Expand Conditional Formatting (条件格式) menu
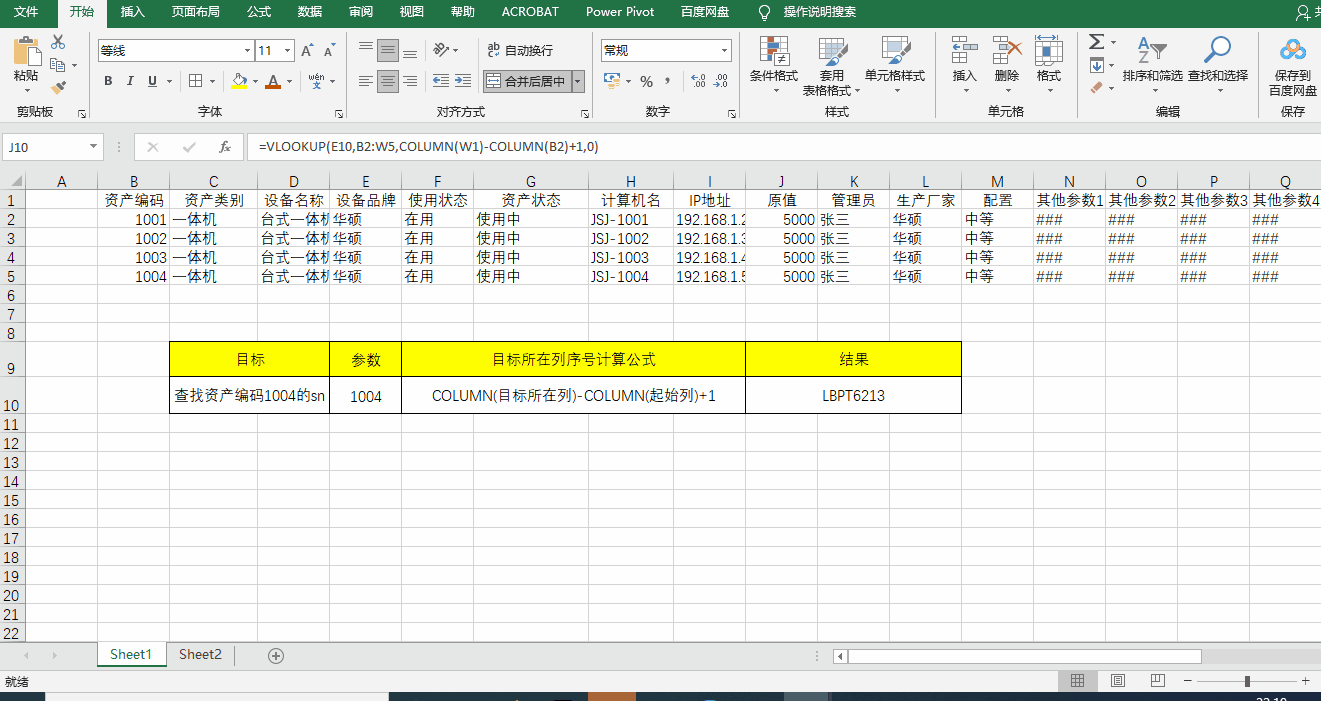1321x701 pixels. pyautogui.click(x=774, y=66)
